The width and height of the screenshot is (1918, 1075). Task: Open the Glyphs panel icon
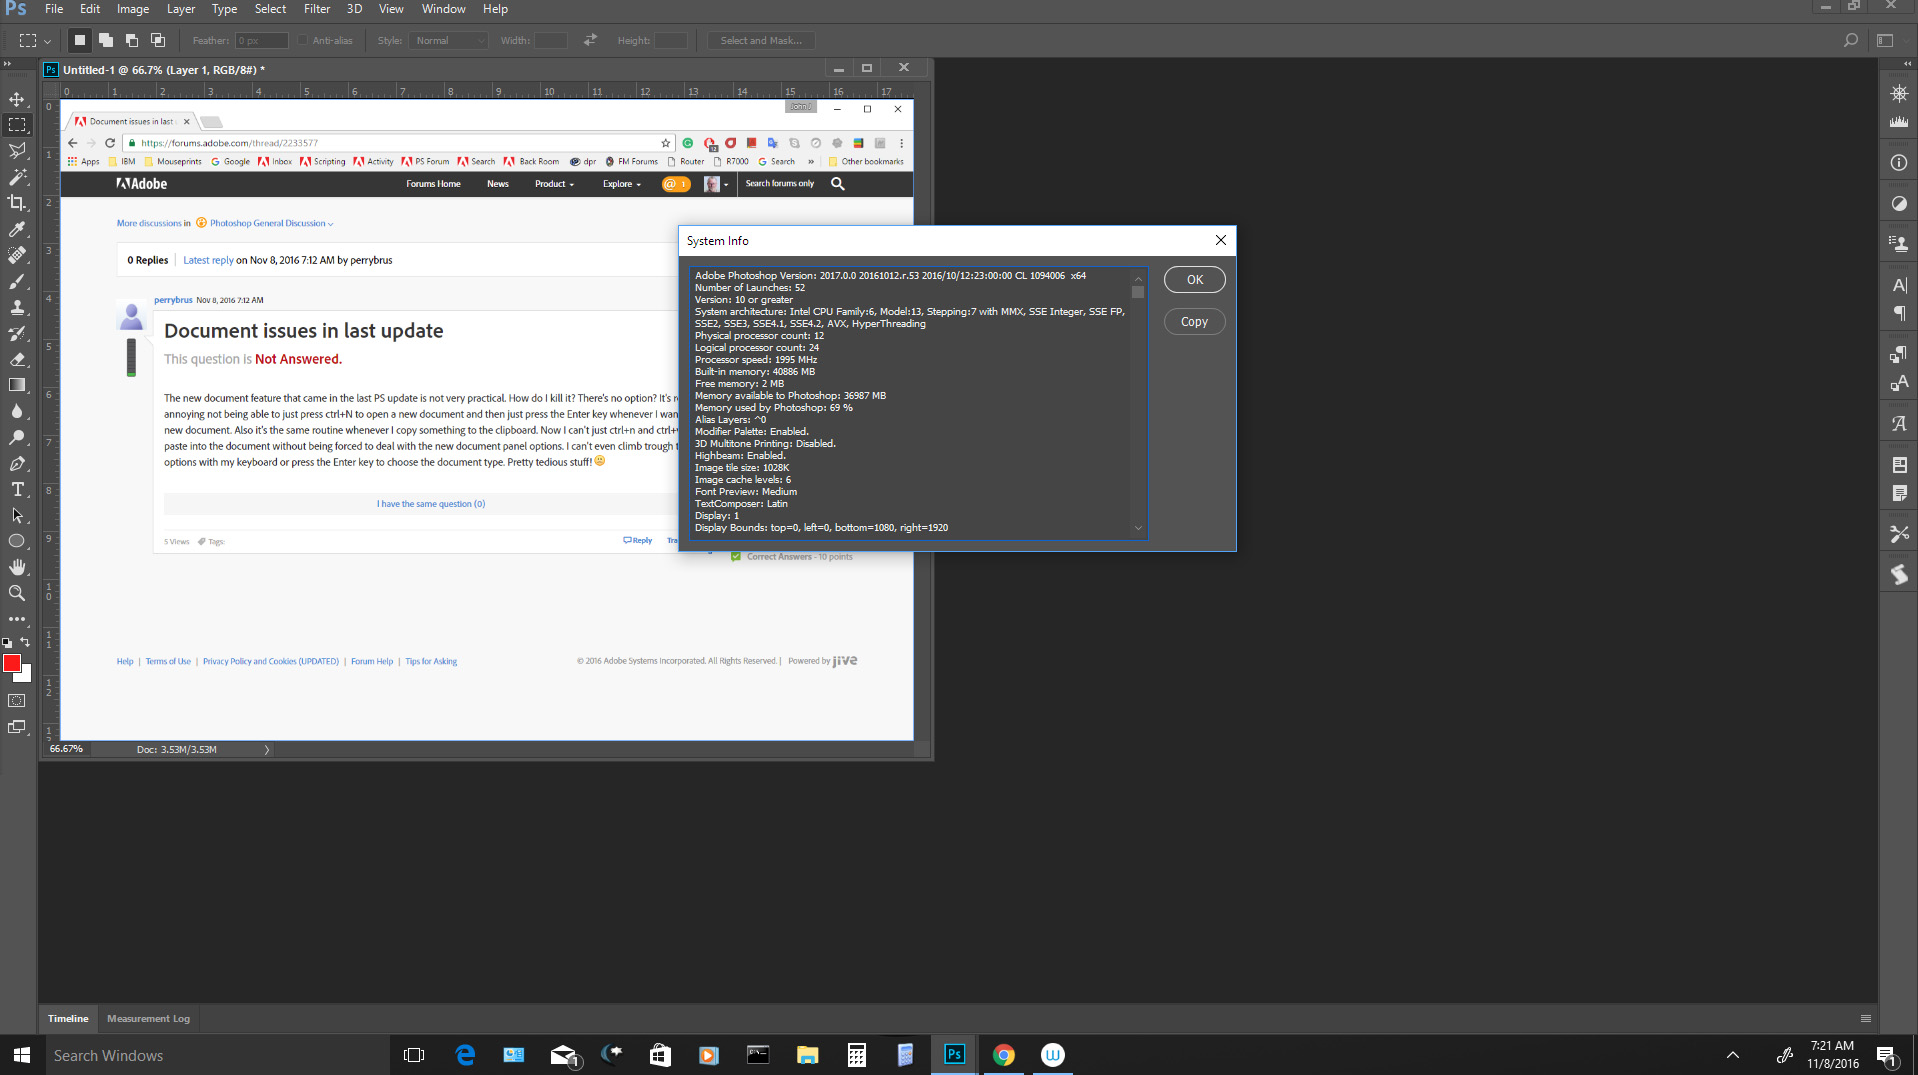point(1899,424)
